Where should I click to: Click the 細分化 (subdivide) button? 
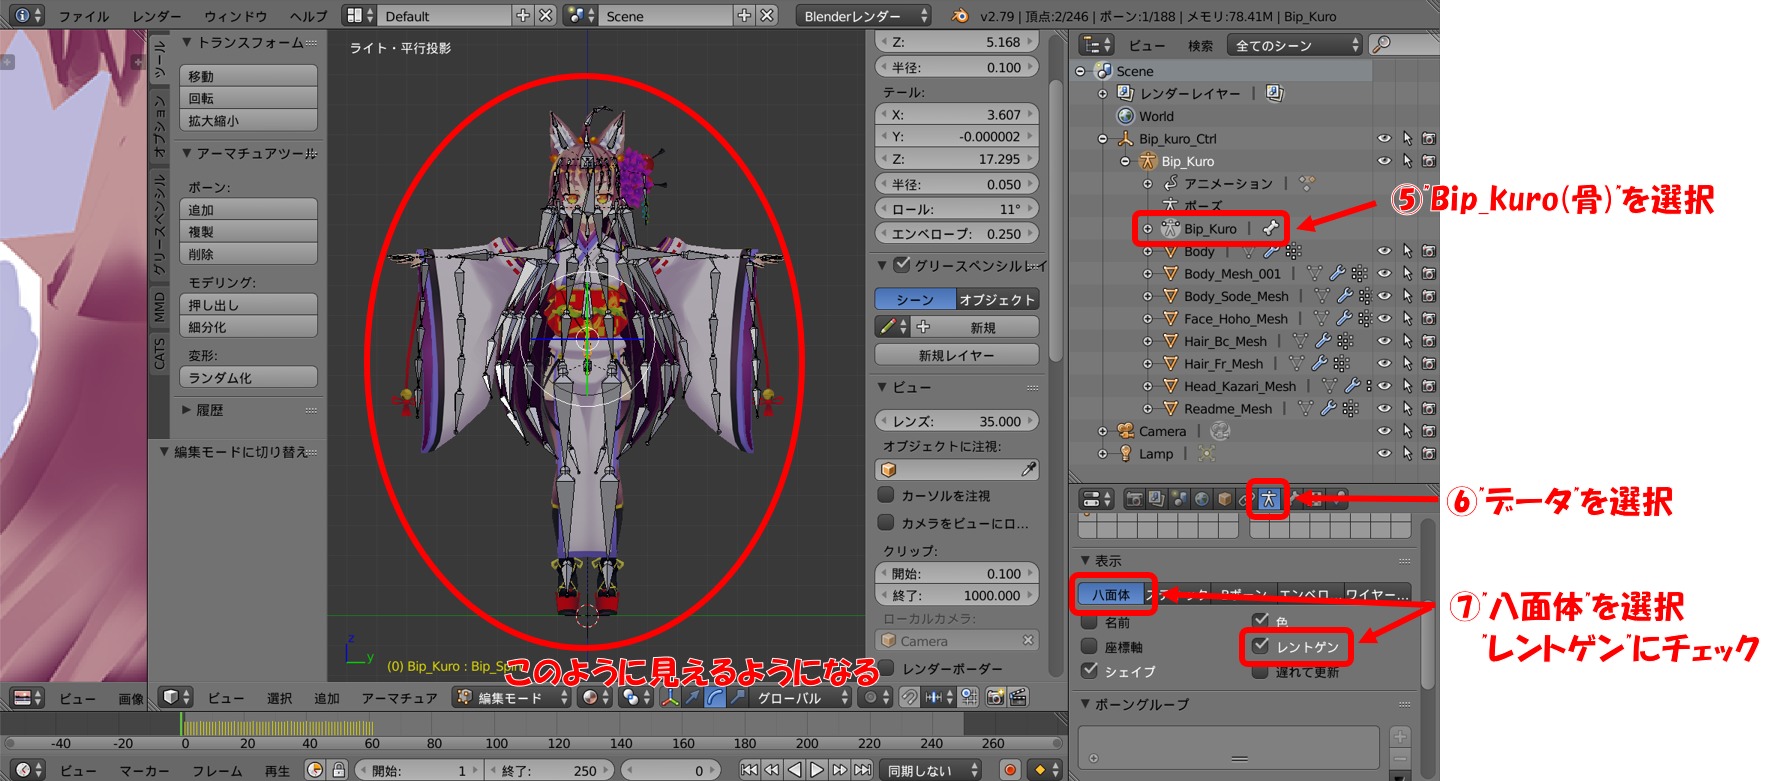tap(248, 327)
